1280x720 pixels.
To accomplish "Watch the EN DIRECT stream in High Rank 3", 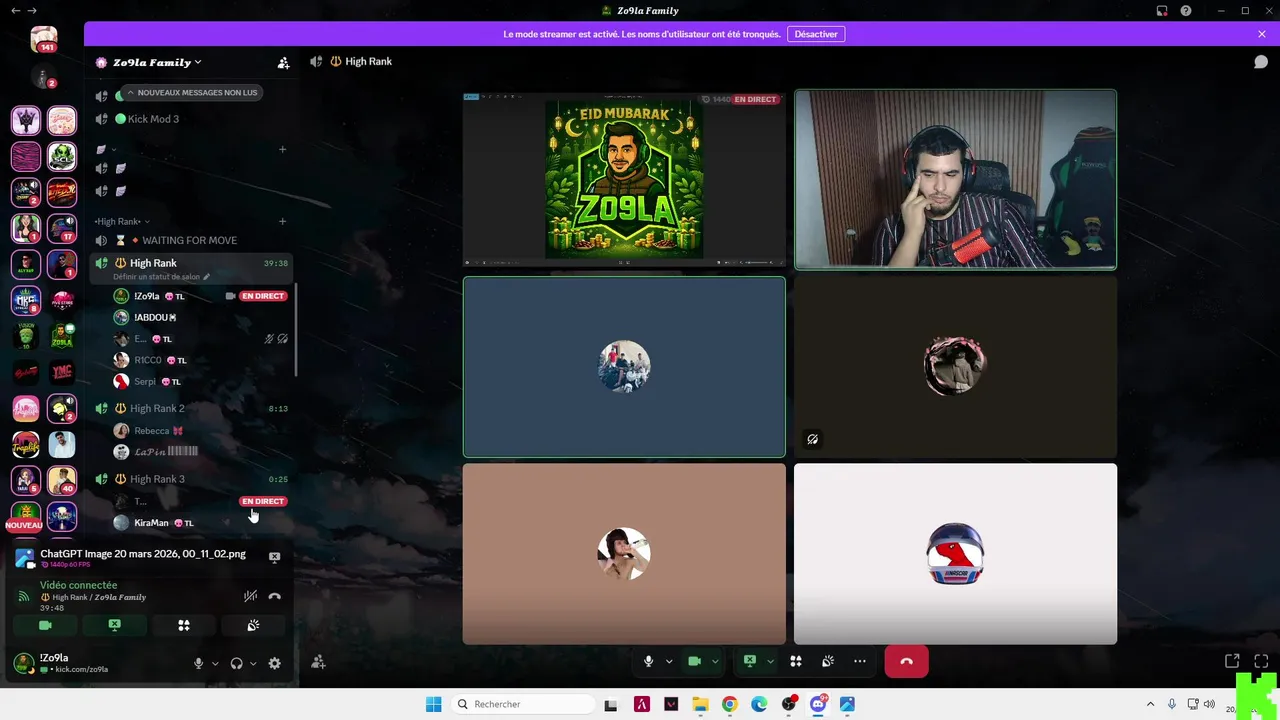I will [x=263, y=501].
